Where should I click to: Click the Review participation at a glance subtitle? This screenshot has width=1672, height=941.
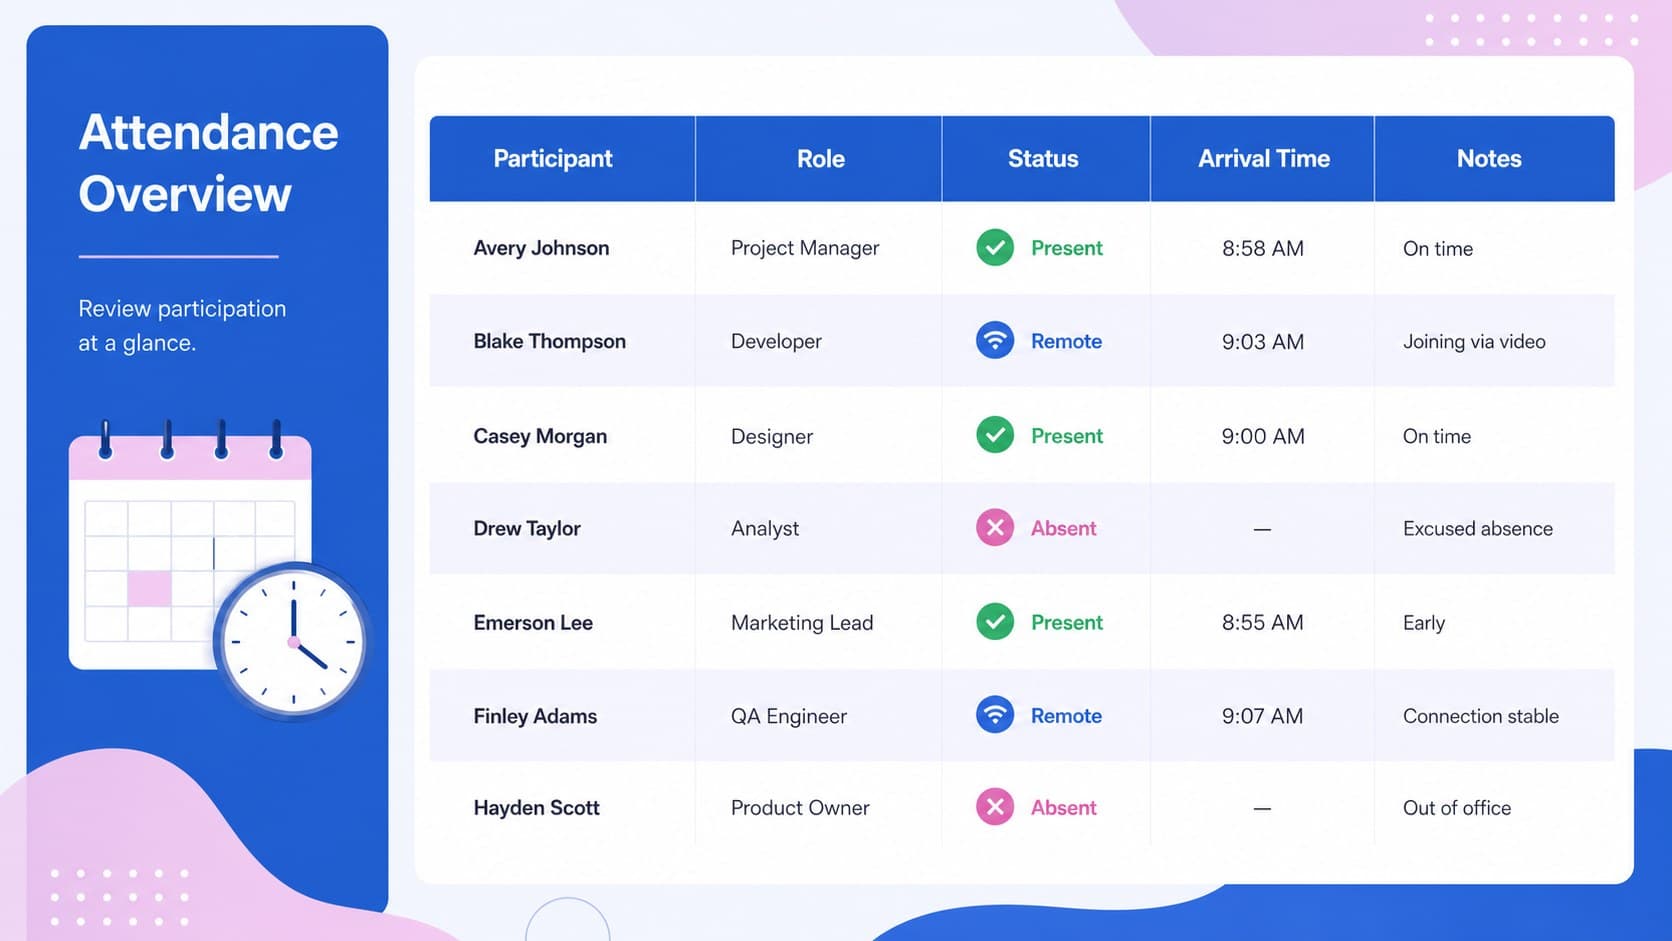pyautogui.click(x=182, y=325)
